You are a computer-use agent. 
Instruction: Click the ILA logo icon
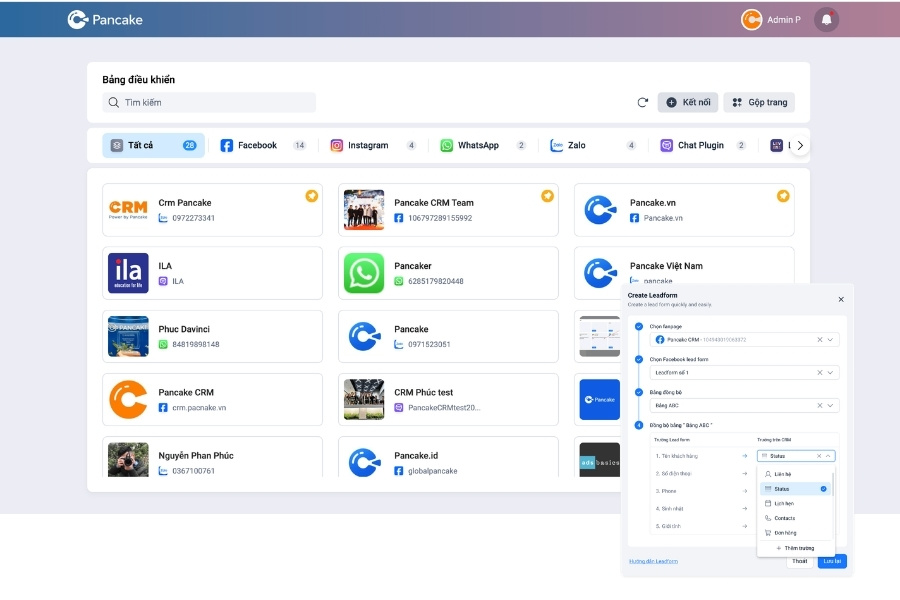pyautogui.click(x=128, y=273)
